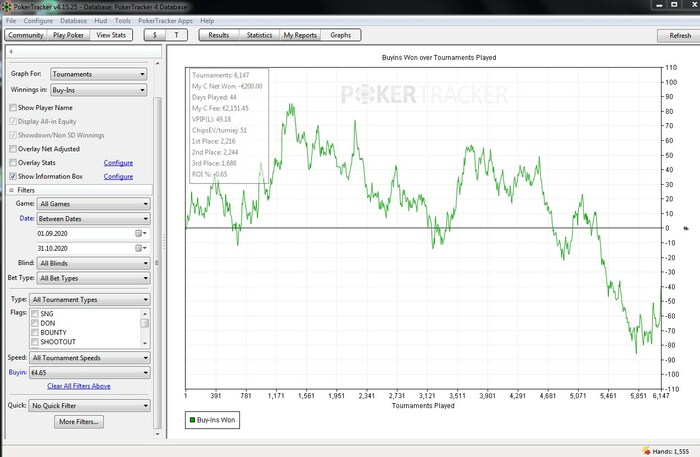Open the Hud menu
The height and width of the screenshot is (457, 700).
pyautogui.click(x=100, y=21)
